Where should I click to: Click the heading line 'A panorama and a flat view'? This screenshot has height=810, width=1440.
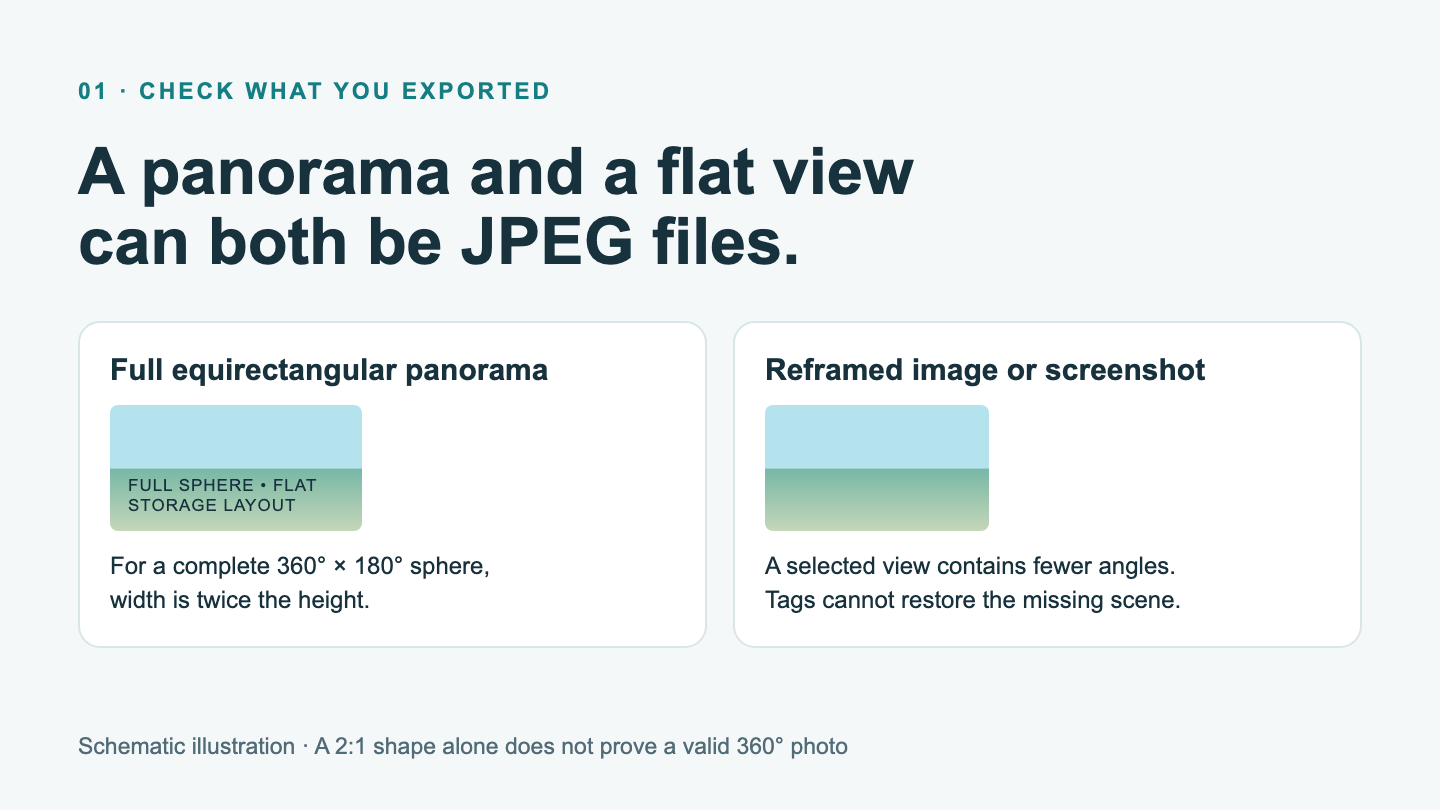[496, 172]
